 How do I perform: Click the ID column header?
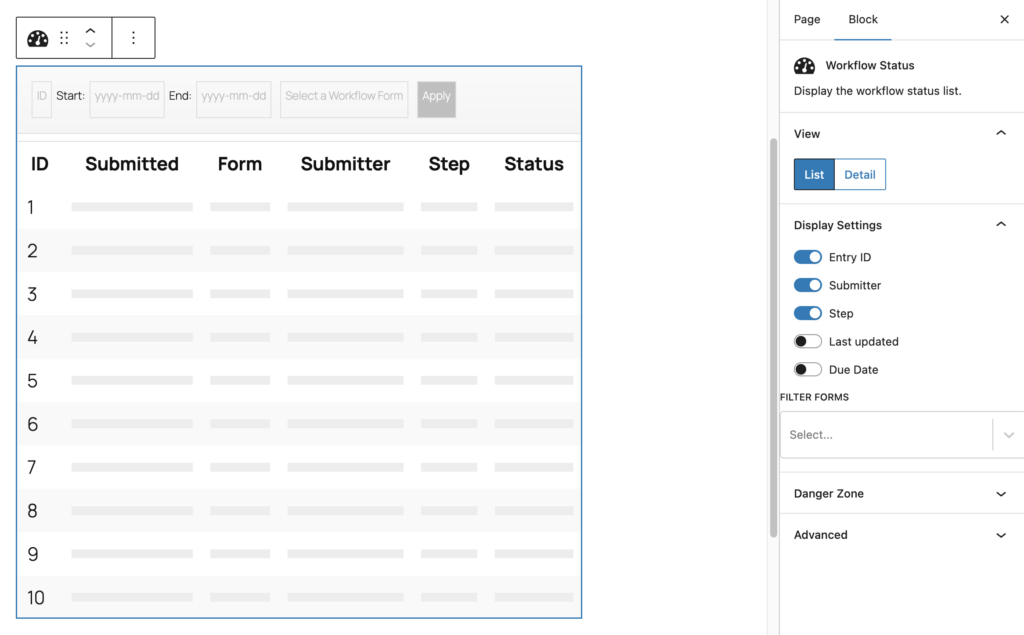(x=40, y=164)
